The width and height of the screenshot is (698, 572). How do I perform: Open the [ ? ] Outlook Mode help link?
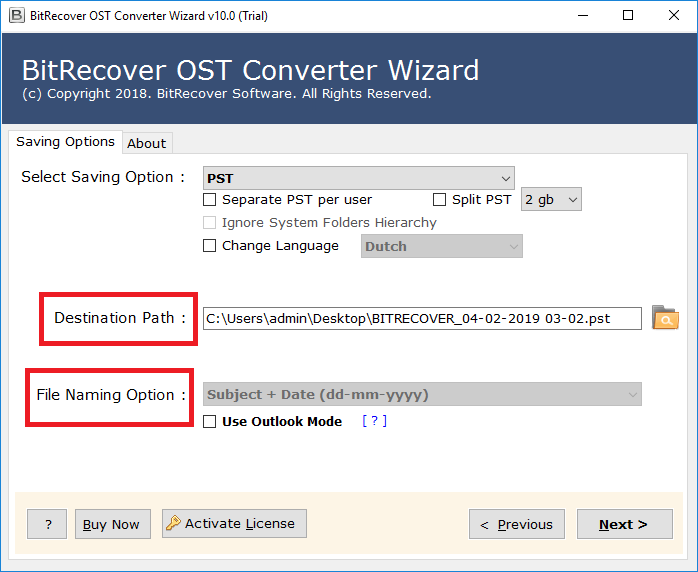point(374,421)
